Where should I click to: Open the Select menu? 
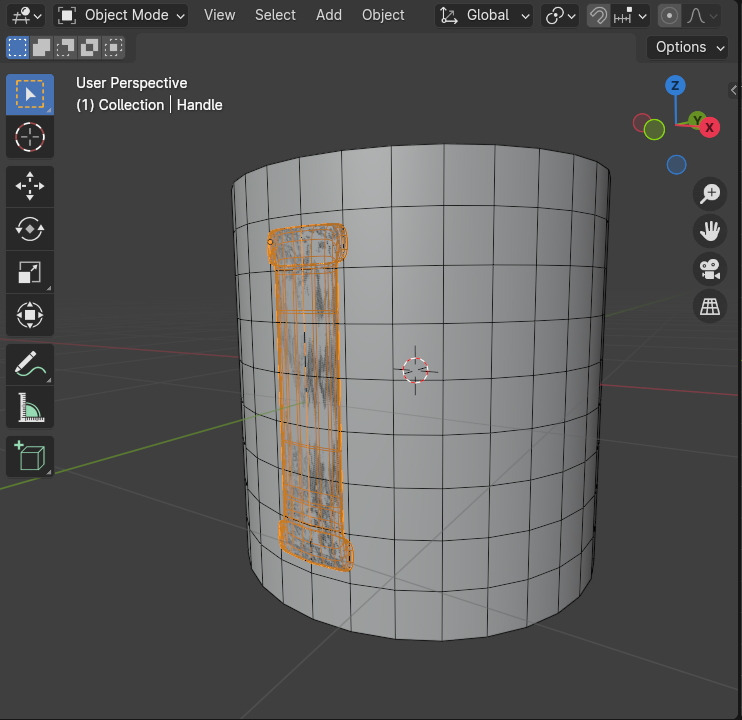(x=275, y=15)
